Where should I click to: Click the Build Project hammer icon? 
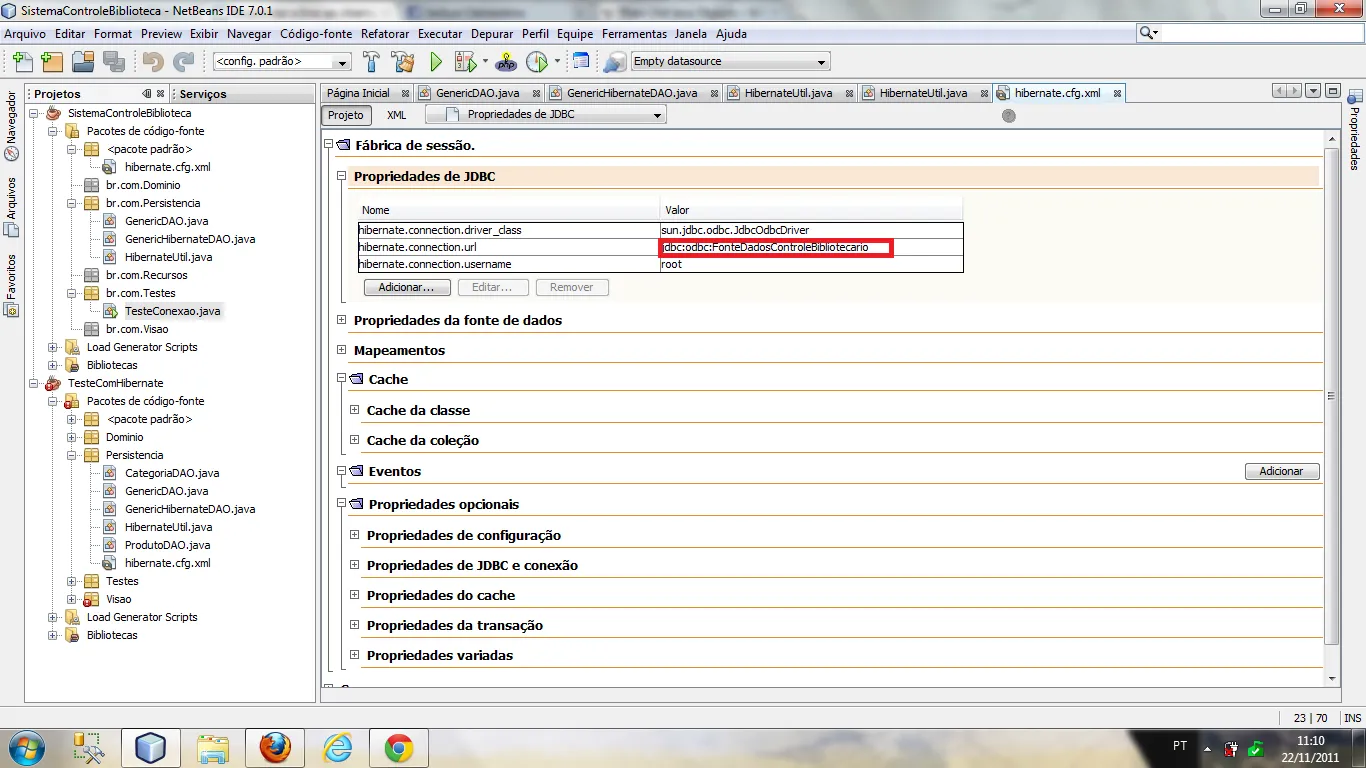[x=371, y=62]
